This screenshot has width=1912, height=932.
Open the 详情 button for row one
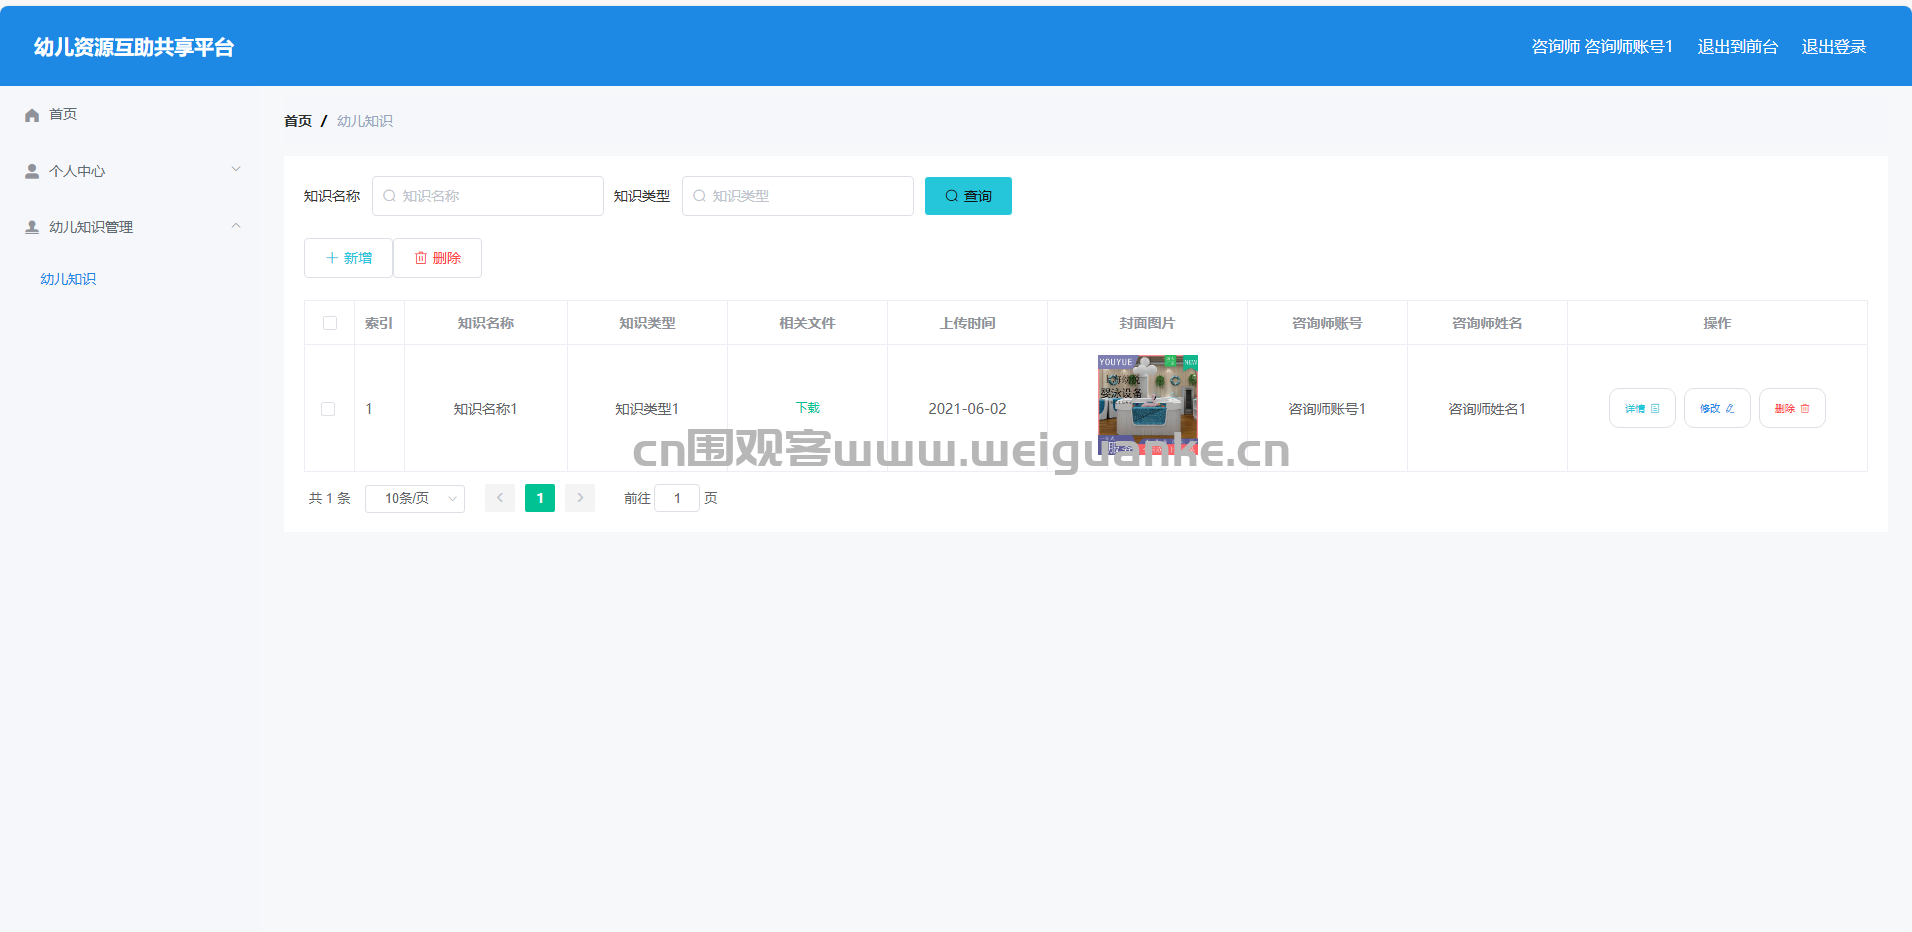1642,408
